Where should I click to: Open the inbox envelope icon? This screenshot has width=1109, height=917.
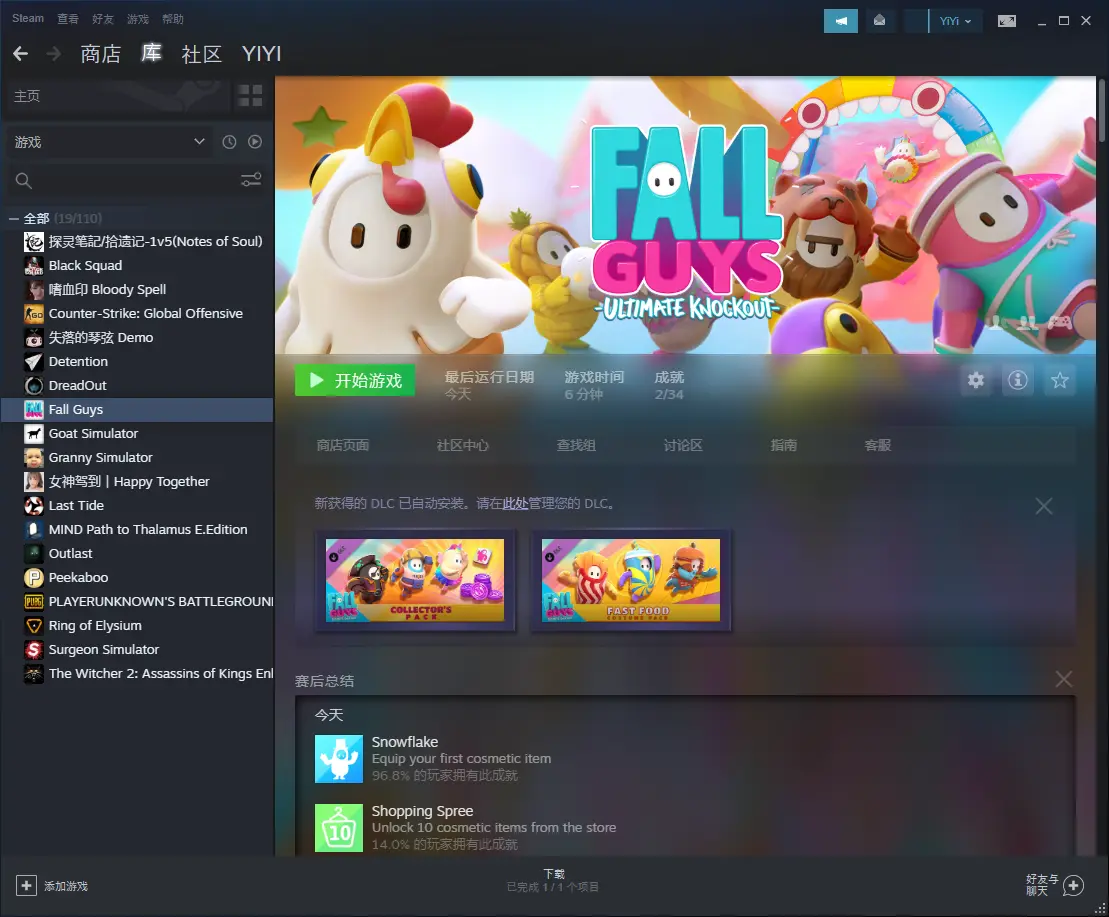[x=879, y=21]
